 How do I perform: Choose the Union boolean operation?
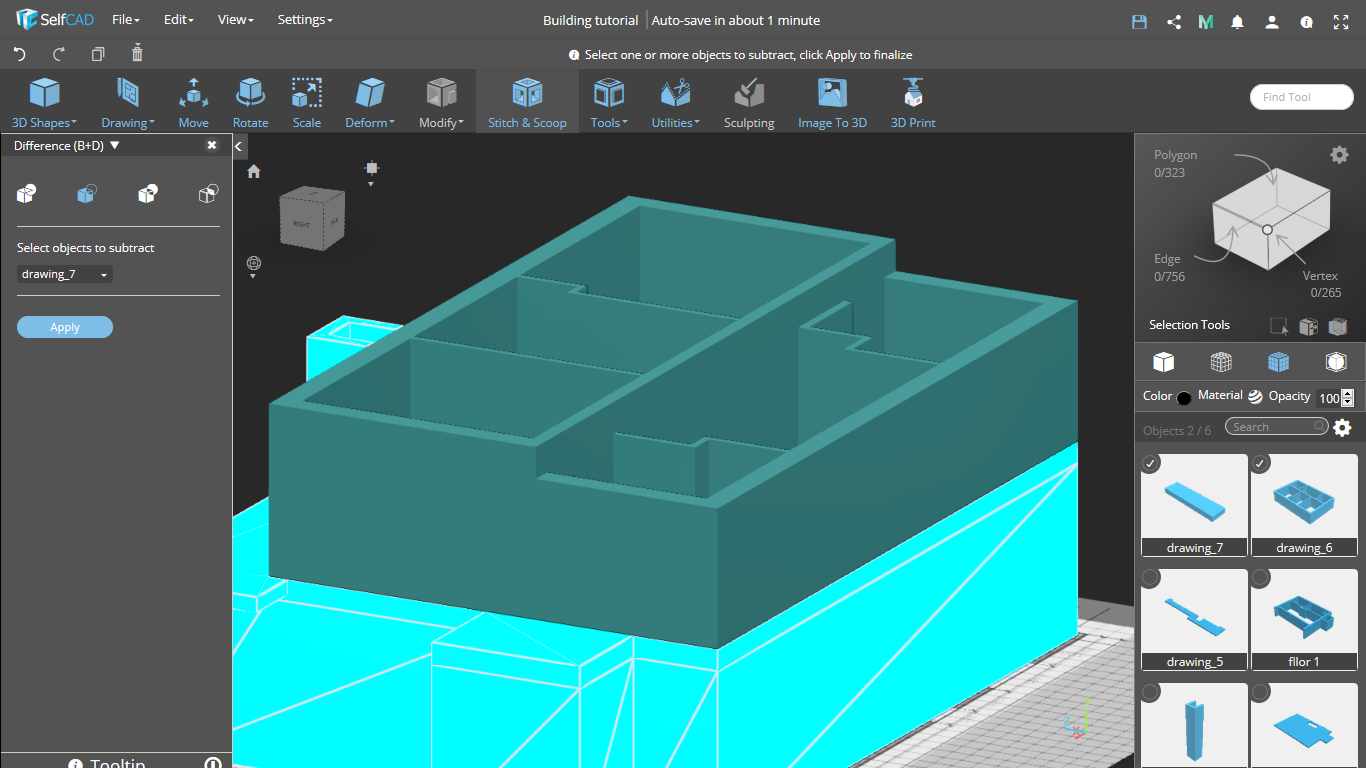27,194
